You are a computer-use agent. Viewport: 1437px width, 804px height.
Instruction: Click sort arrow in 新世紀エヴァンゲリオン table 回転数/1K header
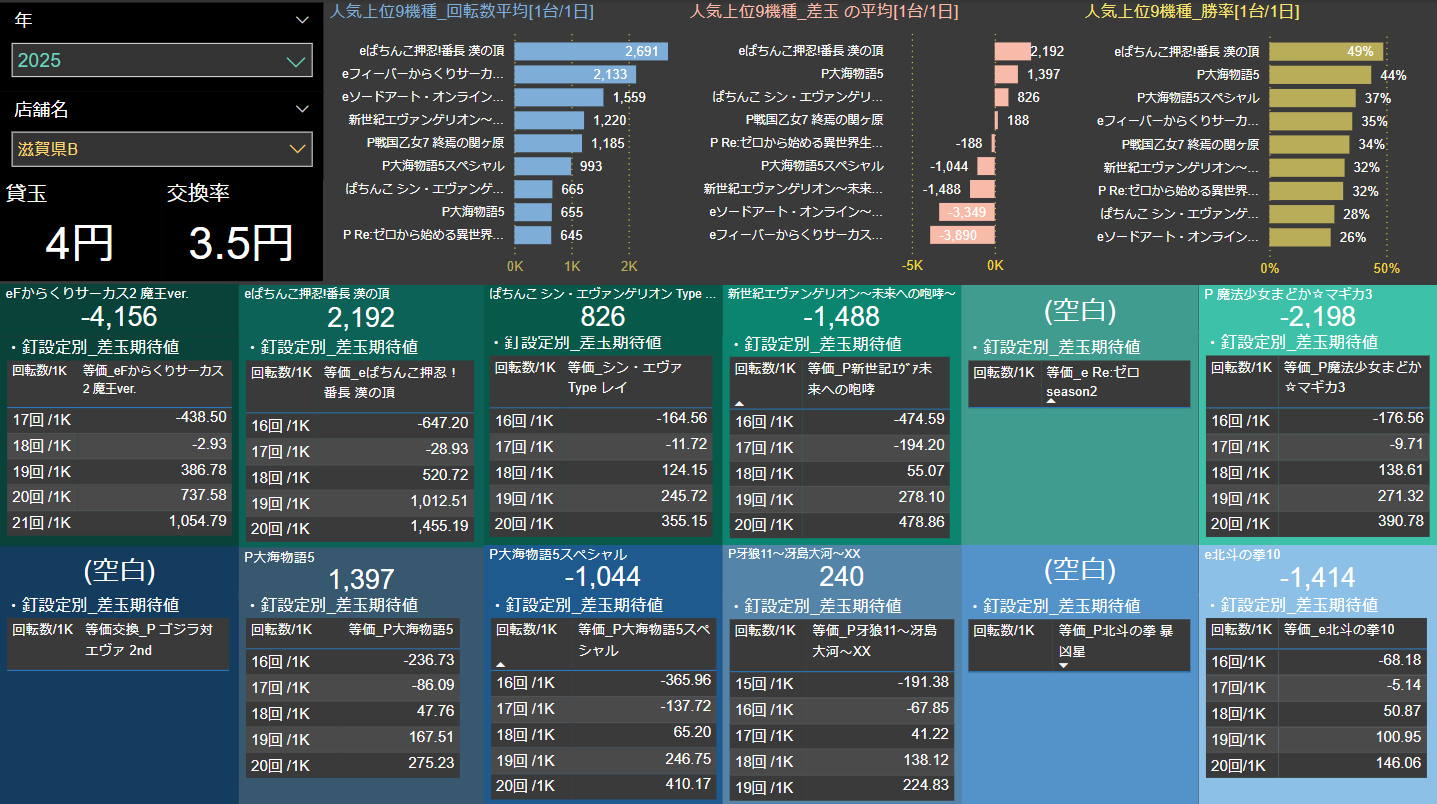(x=740, y=402)
